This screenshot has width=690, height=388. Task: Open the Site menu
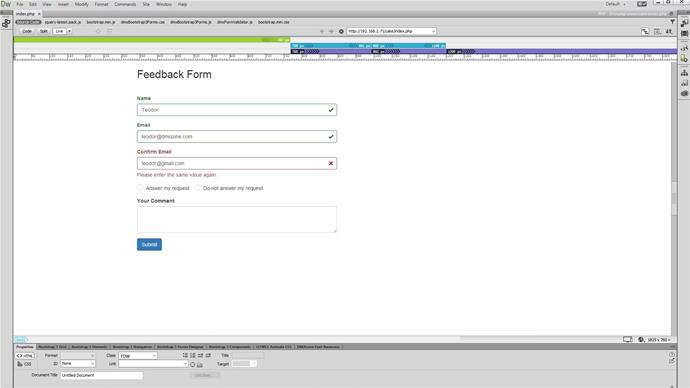(146, 4)
